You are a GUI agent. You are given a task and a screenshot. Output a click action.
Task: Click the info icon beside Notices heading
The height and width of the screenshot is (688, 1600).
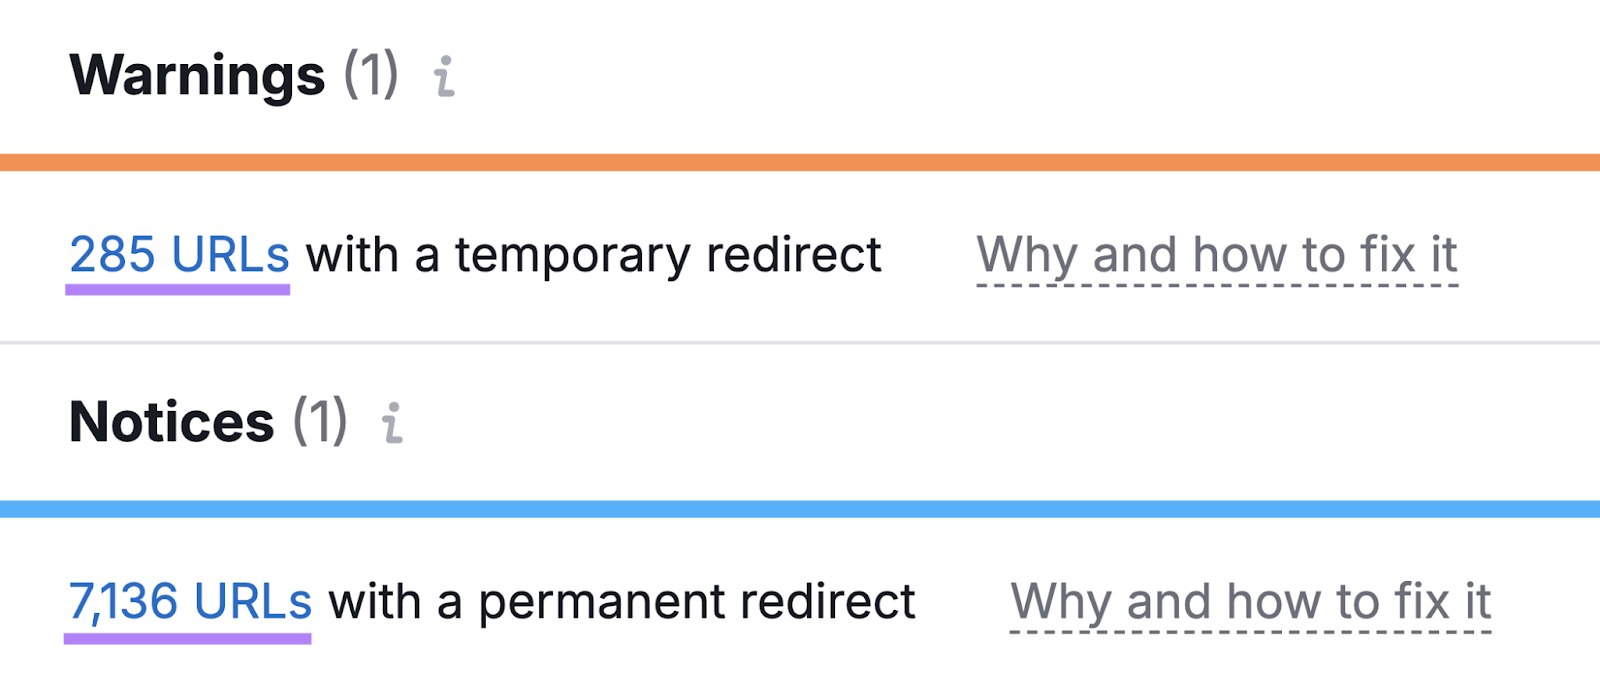(x=394, y=423)
